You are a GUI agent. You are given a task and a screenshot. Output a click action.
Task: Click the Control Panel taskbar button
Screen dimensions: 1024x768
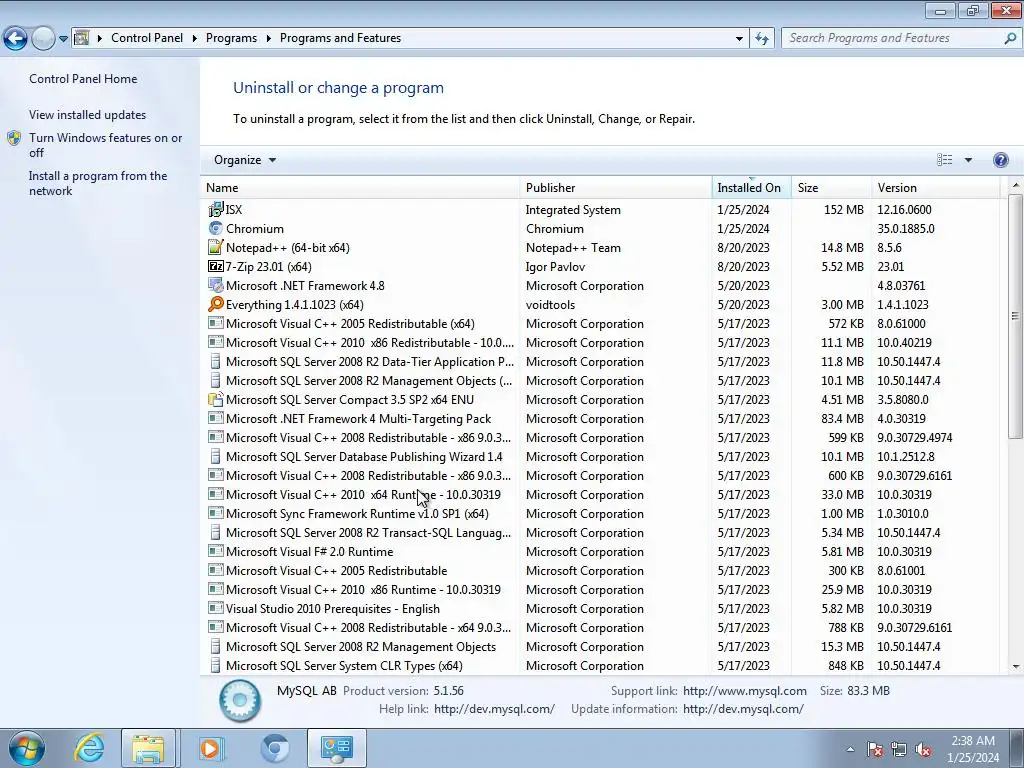(x=337, y=748)
